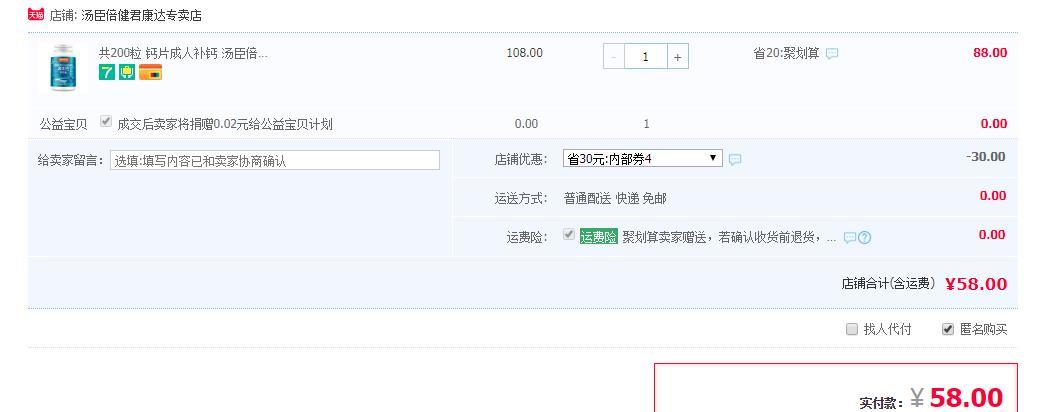Click the green 运费险 label tag
The width and height of the screenshot is (1063, 412).
598,236
